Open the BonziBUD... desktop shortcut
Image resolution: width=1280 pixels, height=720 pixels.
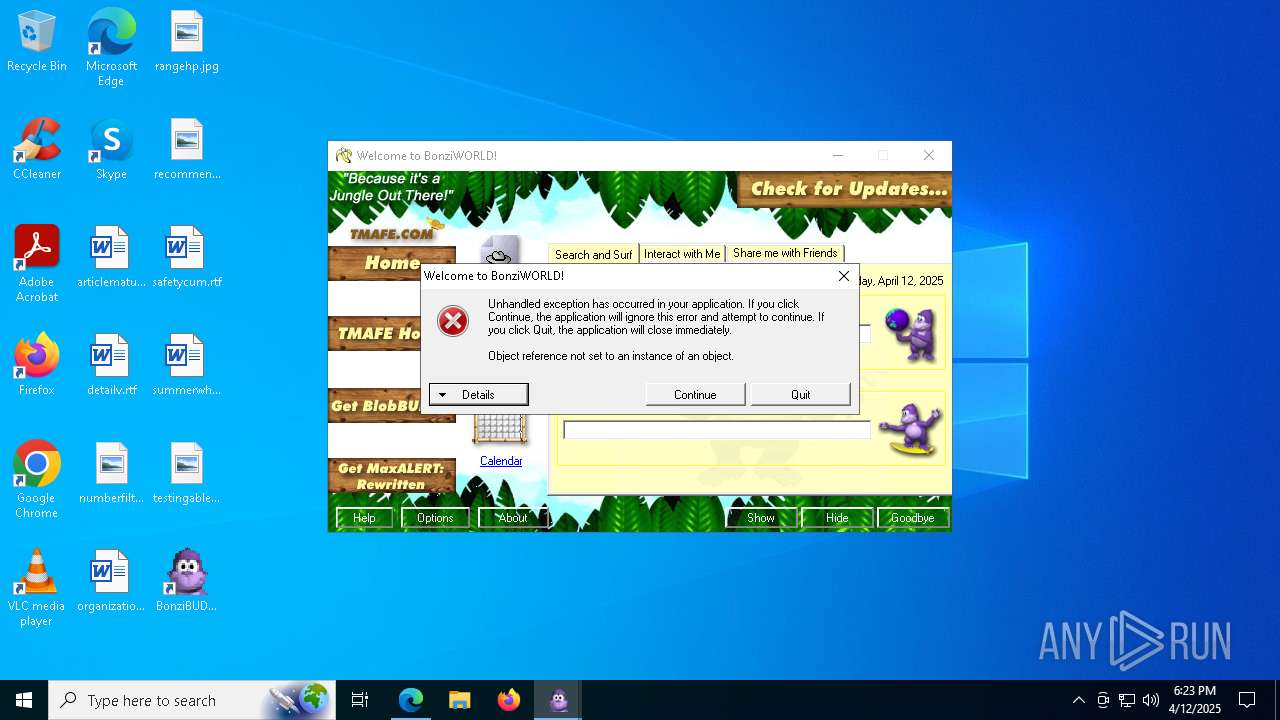pos(187,582)
